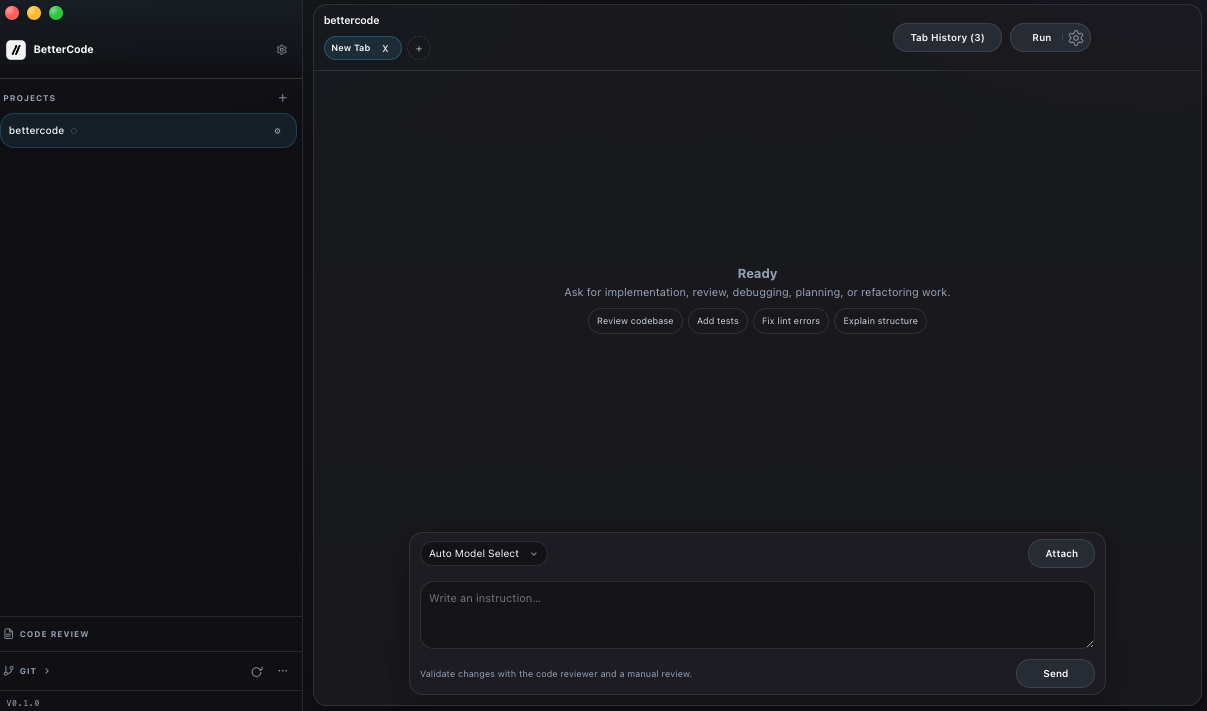Screen dimensions: 1207x711
Task: Click the Run button
Action: (1041, 37)
